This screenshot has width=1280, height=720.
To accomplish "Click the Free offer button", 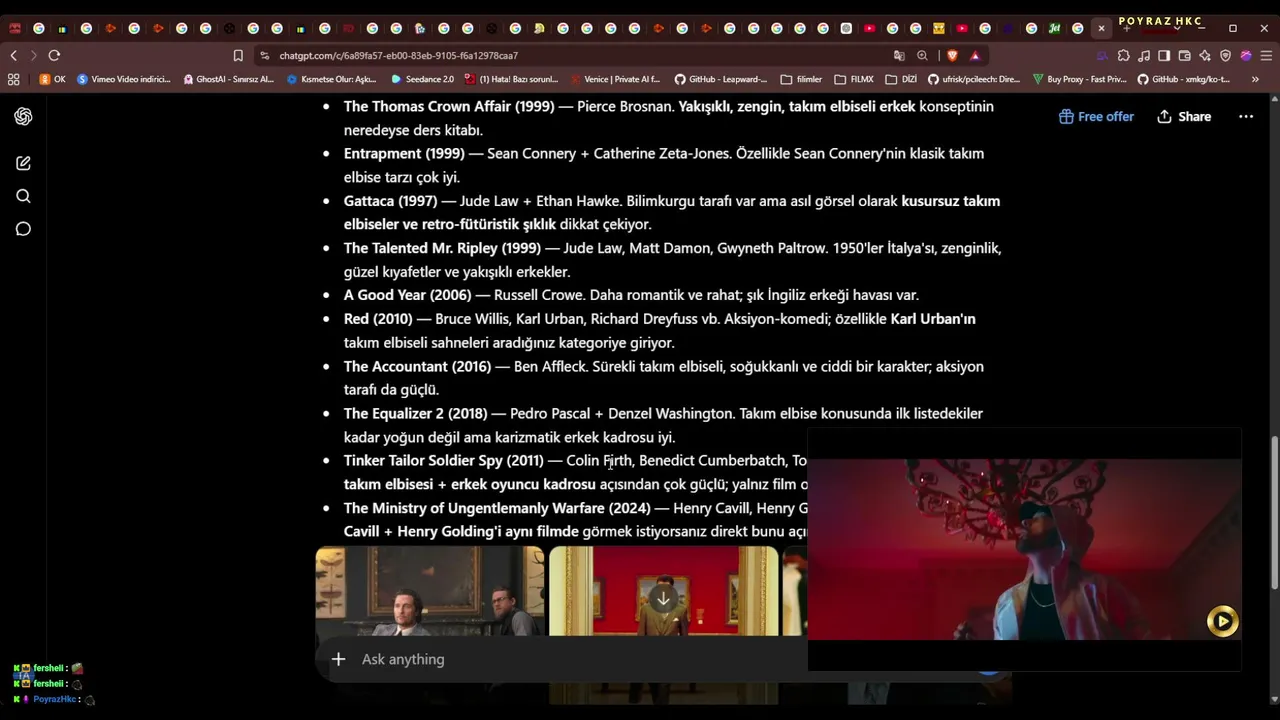I will click(1096, 117).
